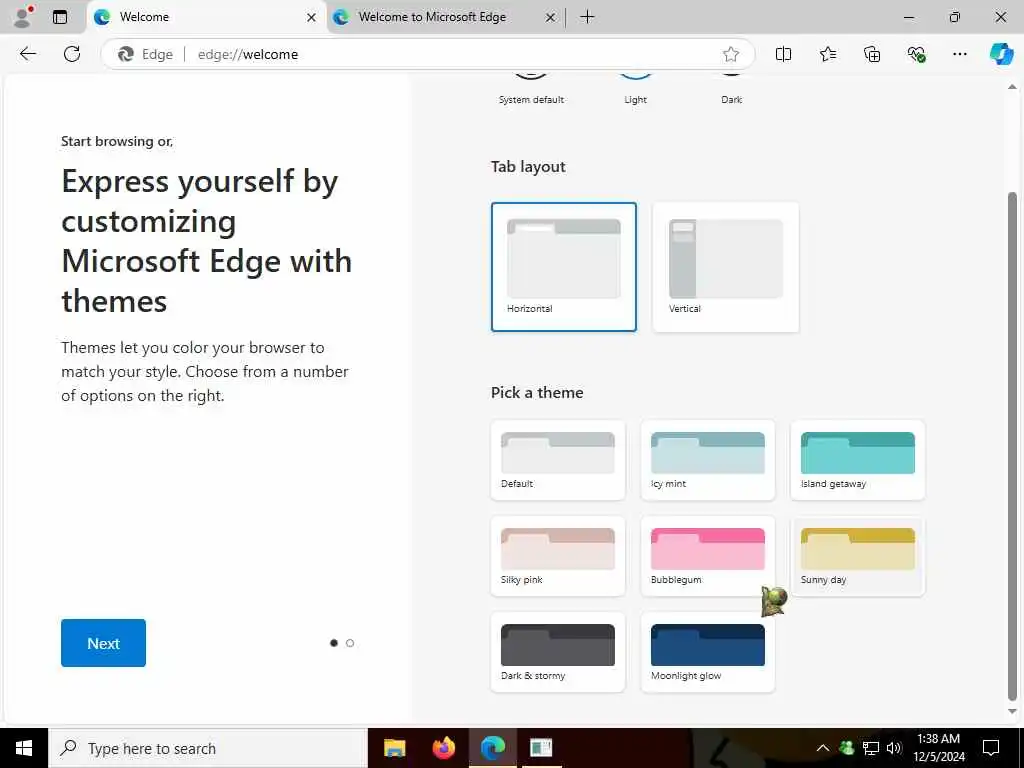Choose Vertical tab layout
This screenshot has width=1024, height=768.
[726, 266]
